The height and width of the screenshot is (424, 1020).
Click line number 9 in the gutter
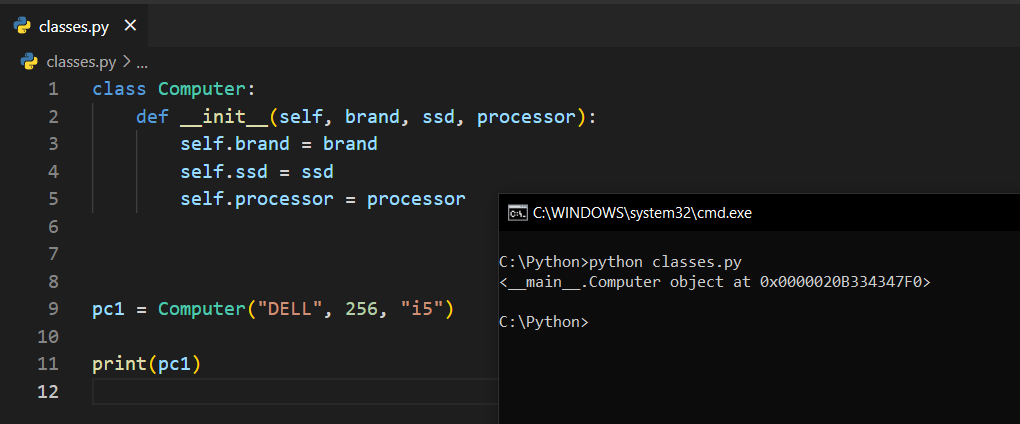point(53,309)
